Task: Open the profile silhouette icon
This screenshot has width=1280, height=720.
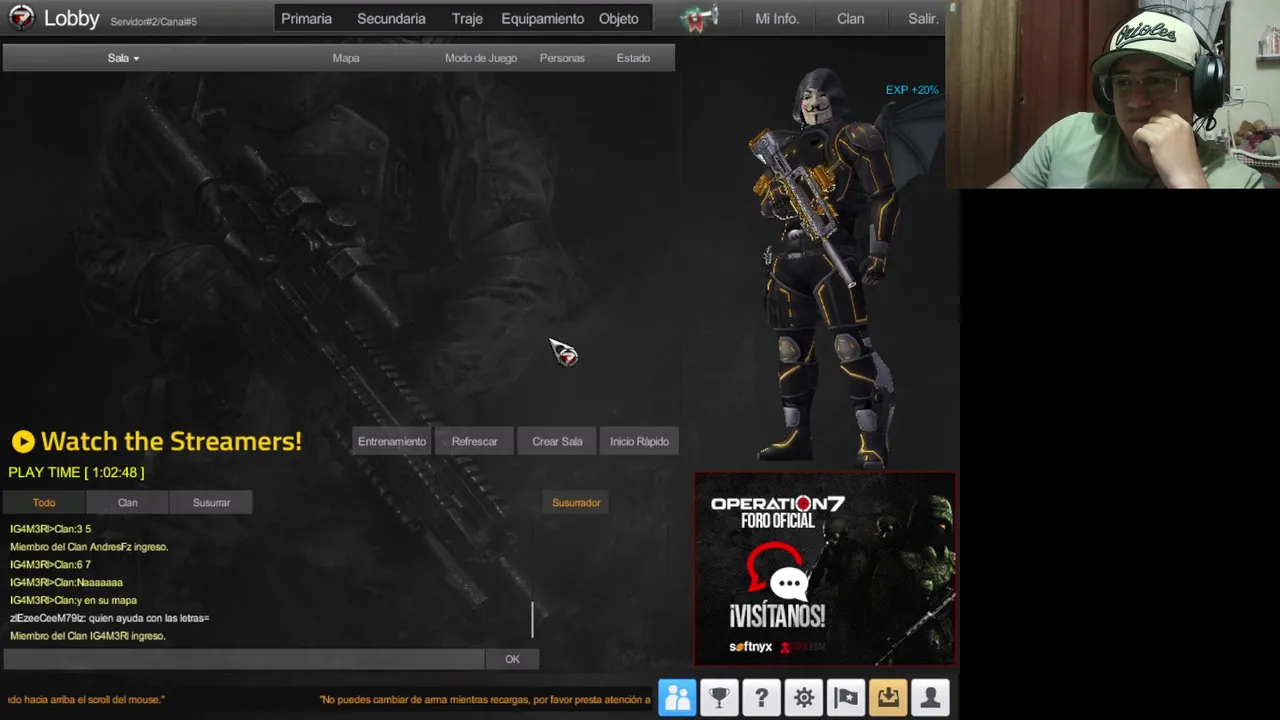Action: pyautogui.click(x=930, y=697)
